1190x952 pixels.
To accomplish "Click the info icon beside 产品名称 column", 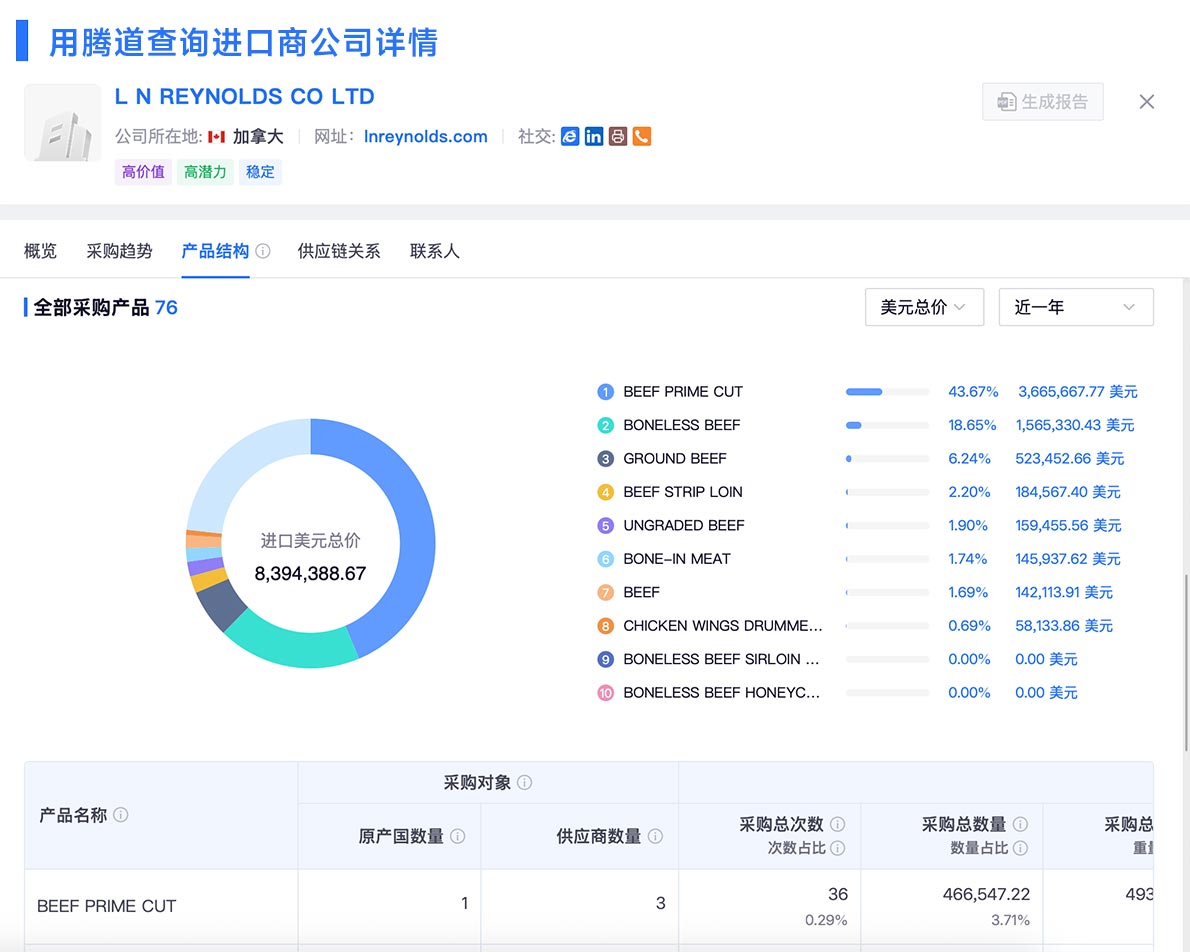I will point(120,815).
